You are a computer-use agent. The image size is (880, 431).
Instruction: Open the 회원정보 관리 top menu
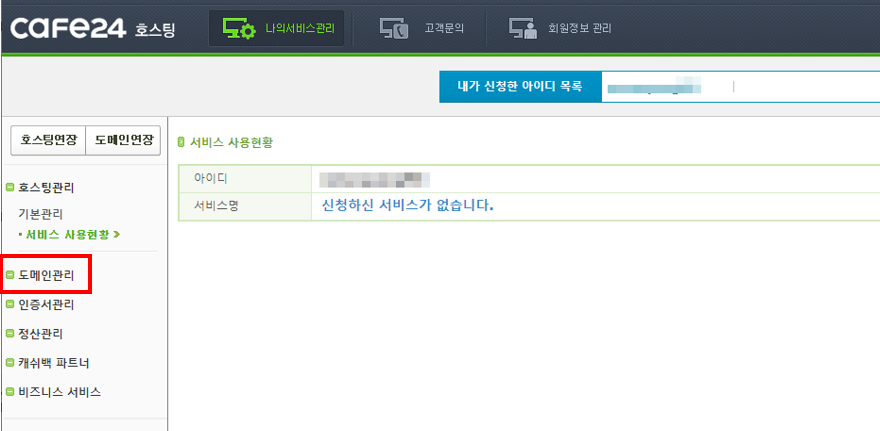click(560, 28)
